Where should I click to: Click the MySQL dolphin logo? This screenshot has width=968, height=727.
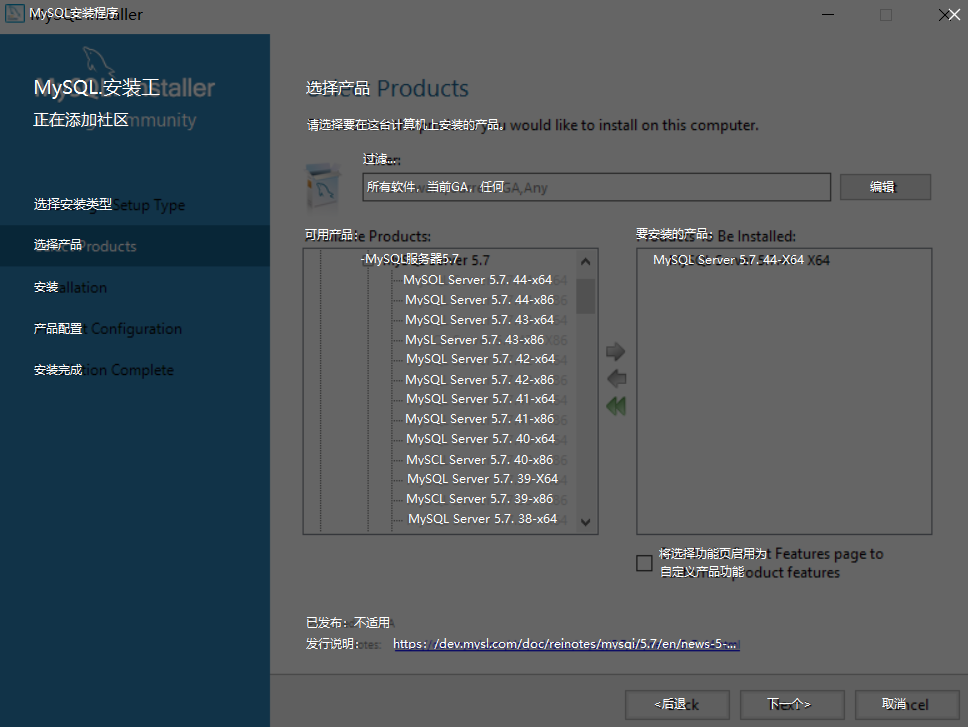click(99, 61)
